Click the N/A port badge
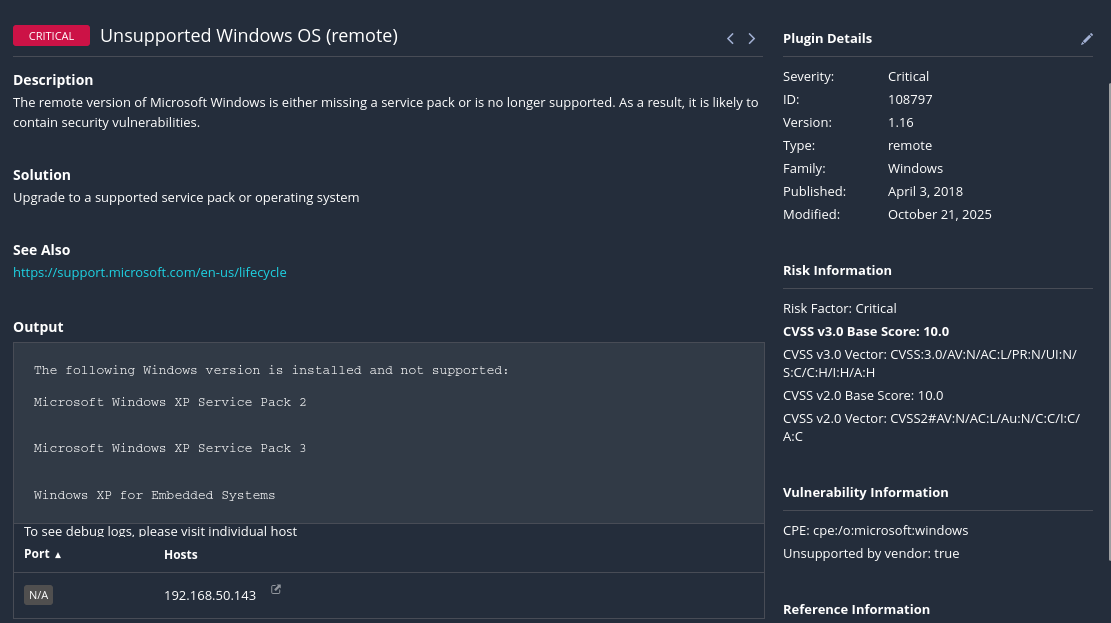 pyautogui.click(x=39, y=595)
